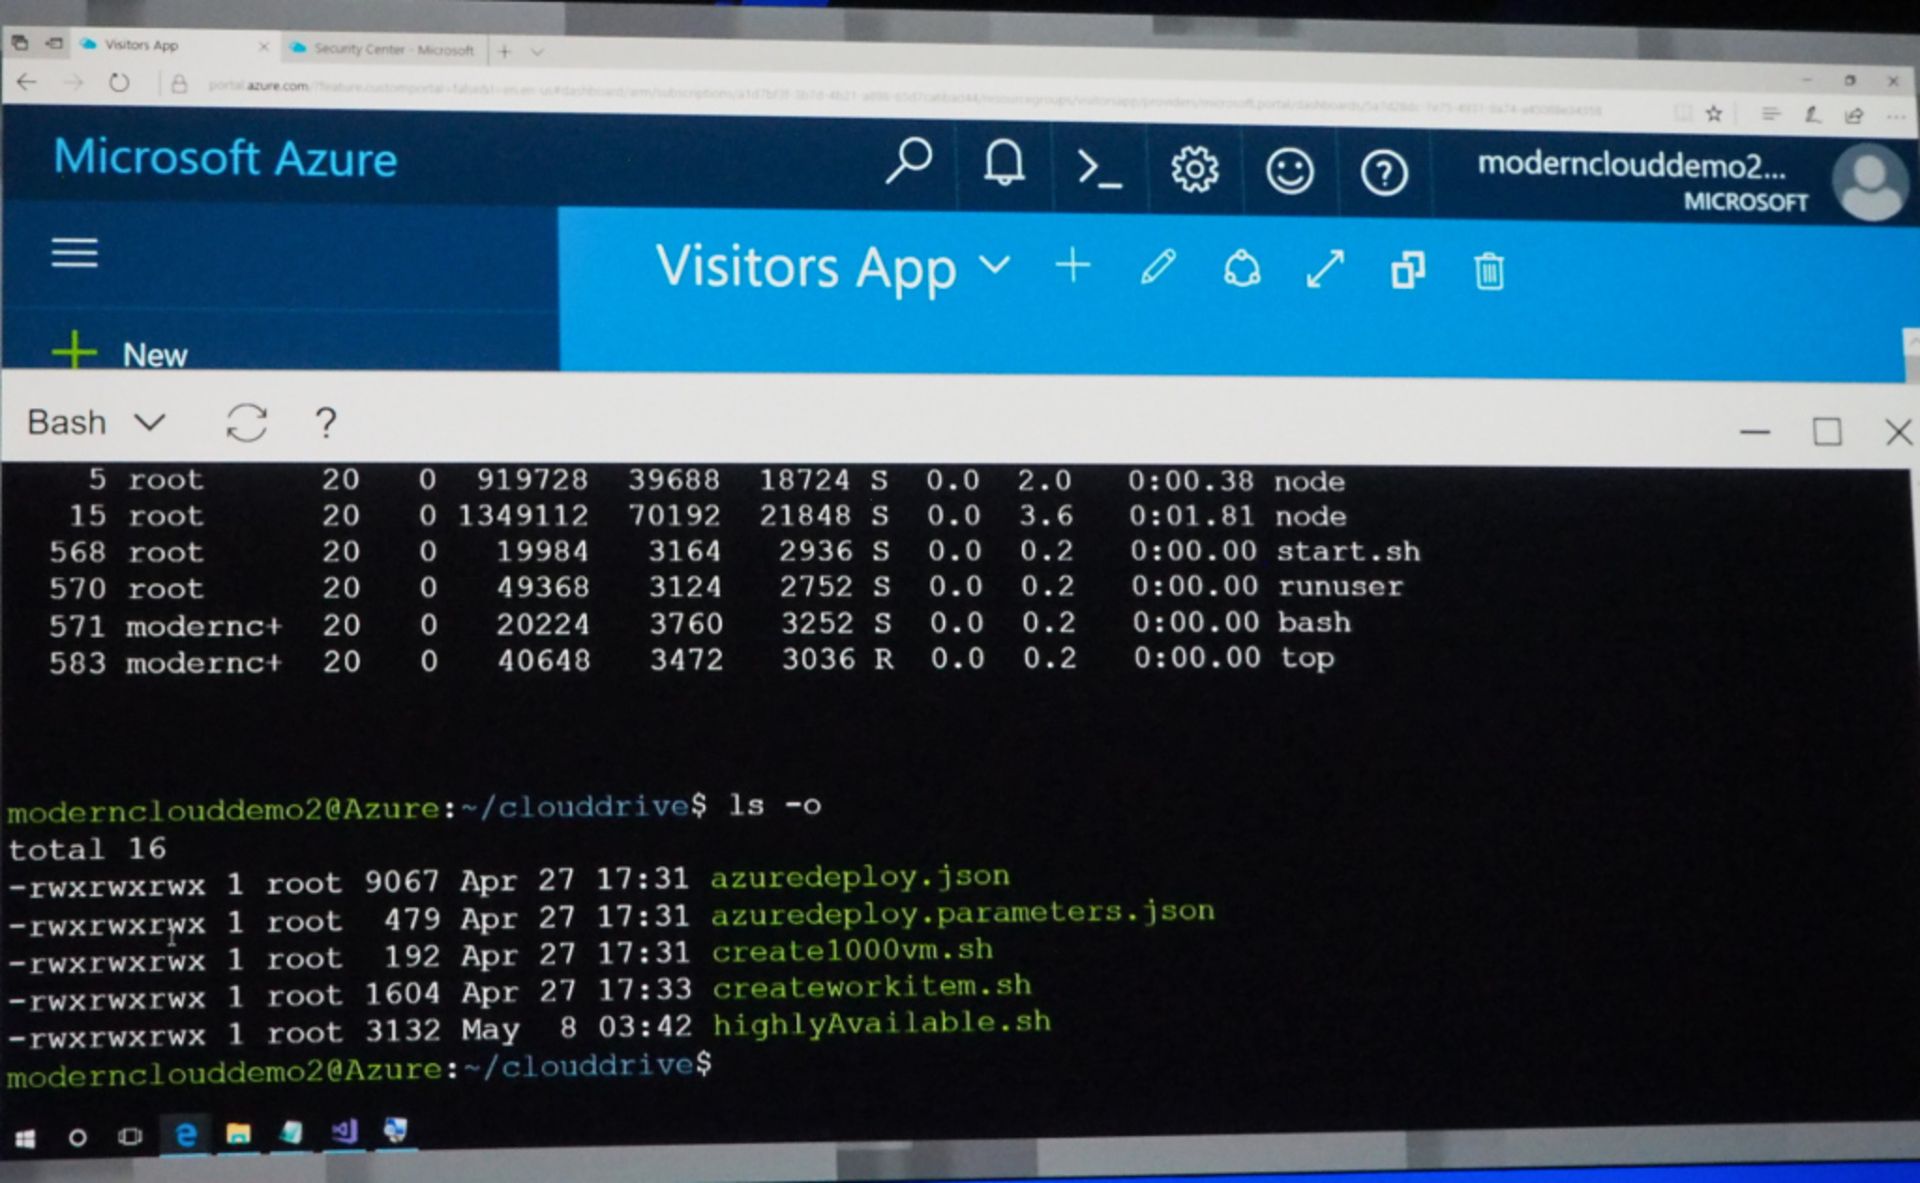Viewport: 1920px width, 1183px height.
Task: Share the Visitors App dashboard
Action: pos(1241,269)
